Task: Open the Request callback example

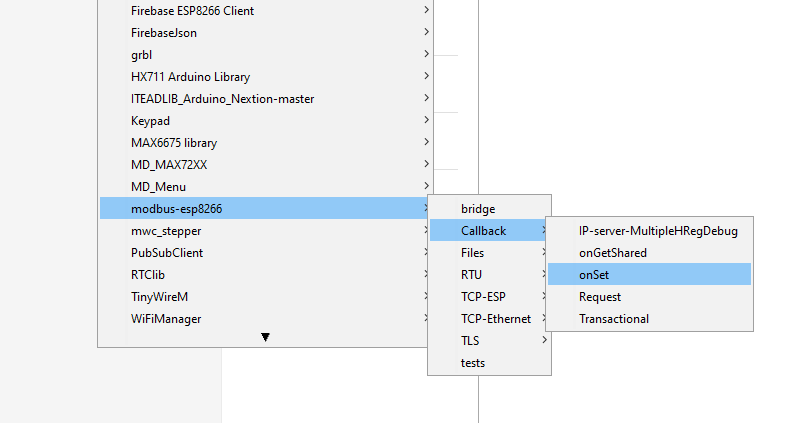Action: 649,297
